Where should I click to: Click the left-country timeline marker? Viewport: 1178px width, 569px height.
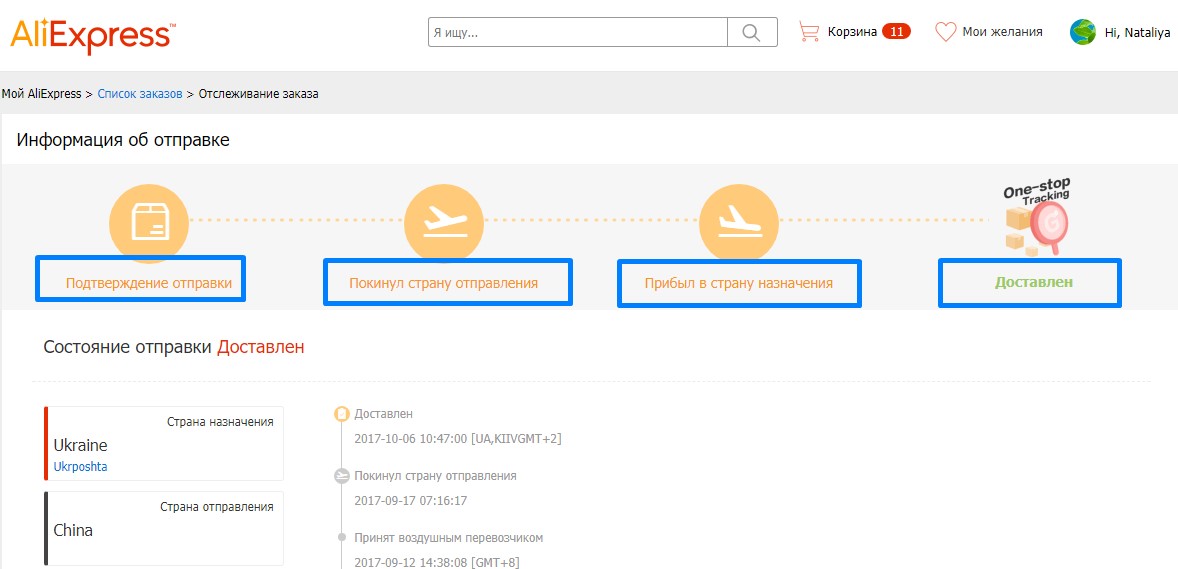pyautogui.click(x=341, y=476)
